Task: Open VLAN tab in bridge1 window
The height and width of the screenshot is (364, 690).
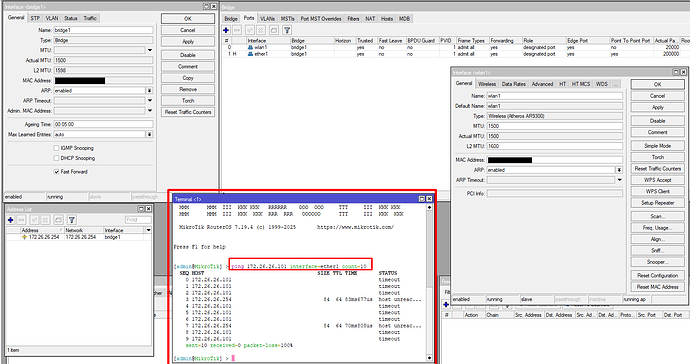Action: [52, 18]
